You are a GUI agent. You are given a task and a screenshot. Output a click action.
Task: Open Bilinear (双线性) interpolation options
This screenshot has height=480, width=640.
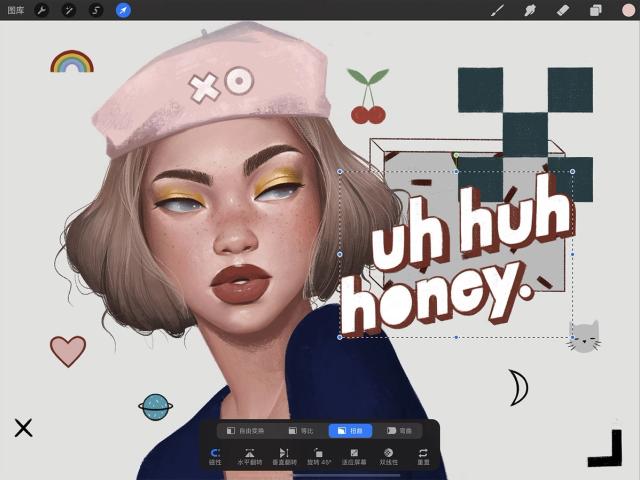click(x=389, y=457)
